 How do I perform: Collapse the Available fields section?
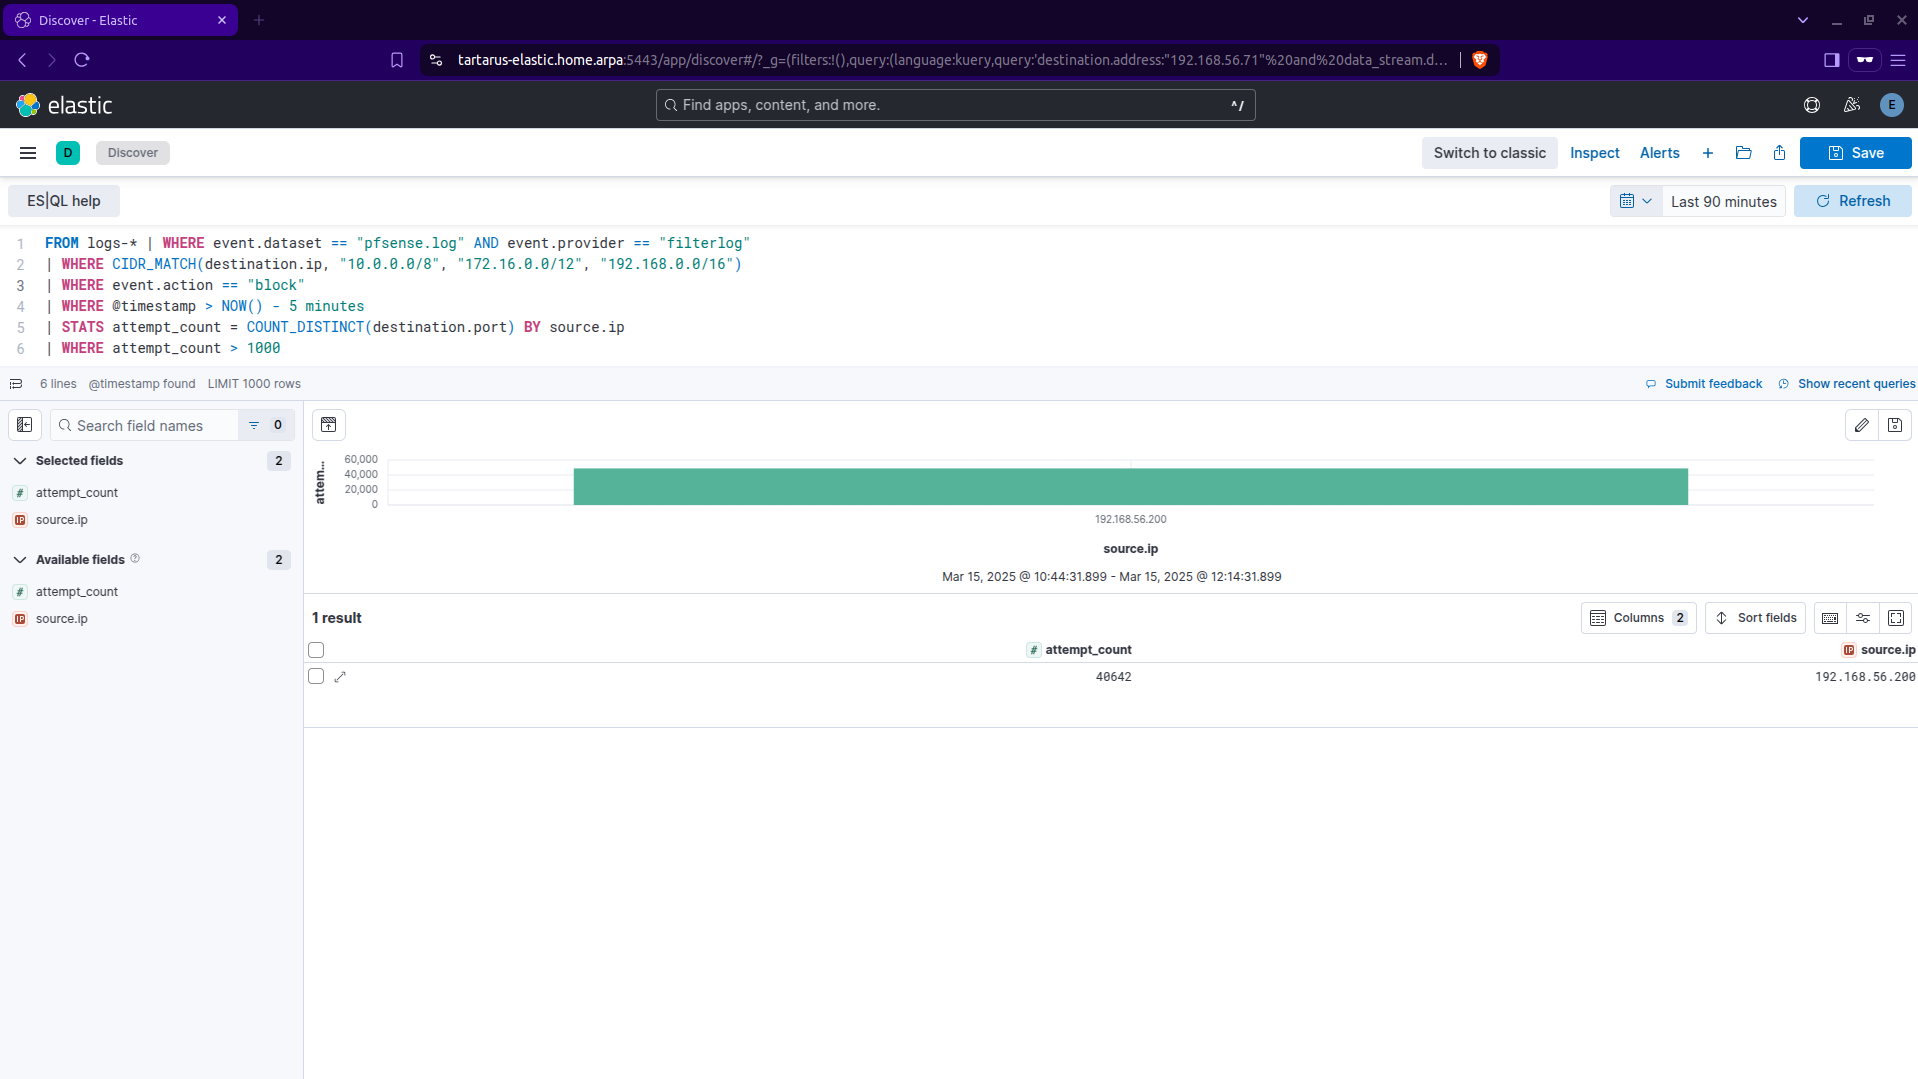click(20, 560)
